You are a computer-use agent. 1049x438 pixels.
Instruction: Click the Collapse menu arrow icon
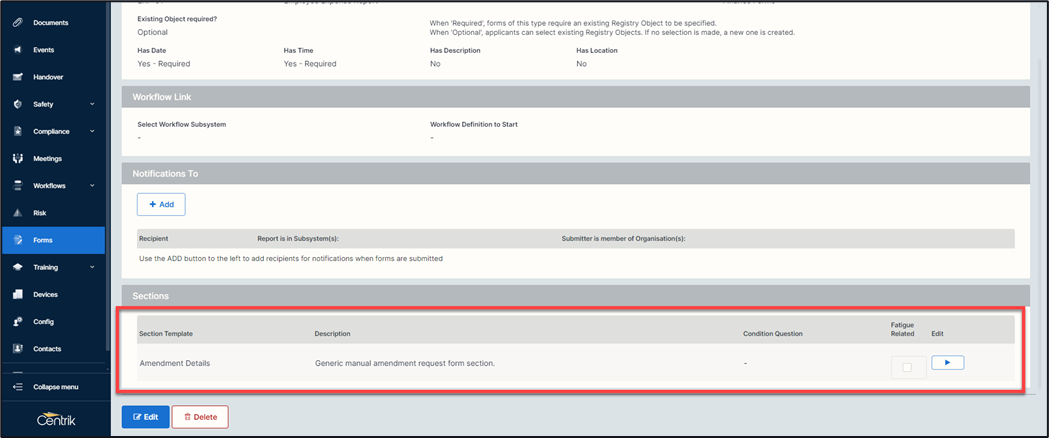coord(19,387)
